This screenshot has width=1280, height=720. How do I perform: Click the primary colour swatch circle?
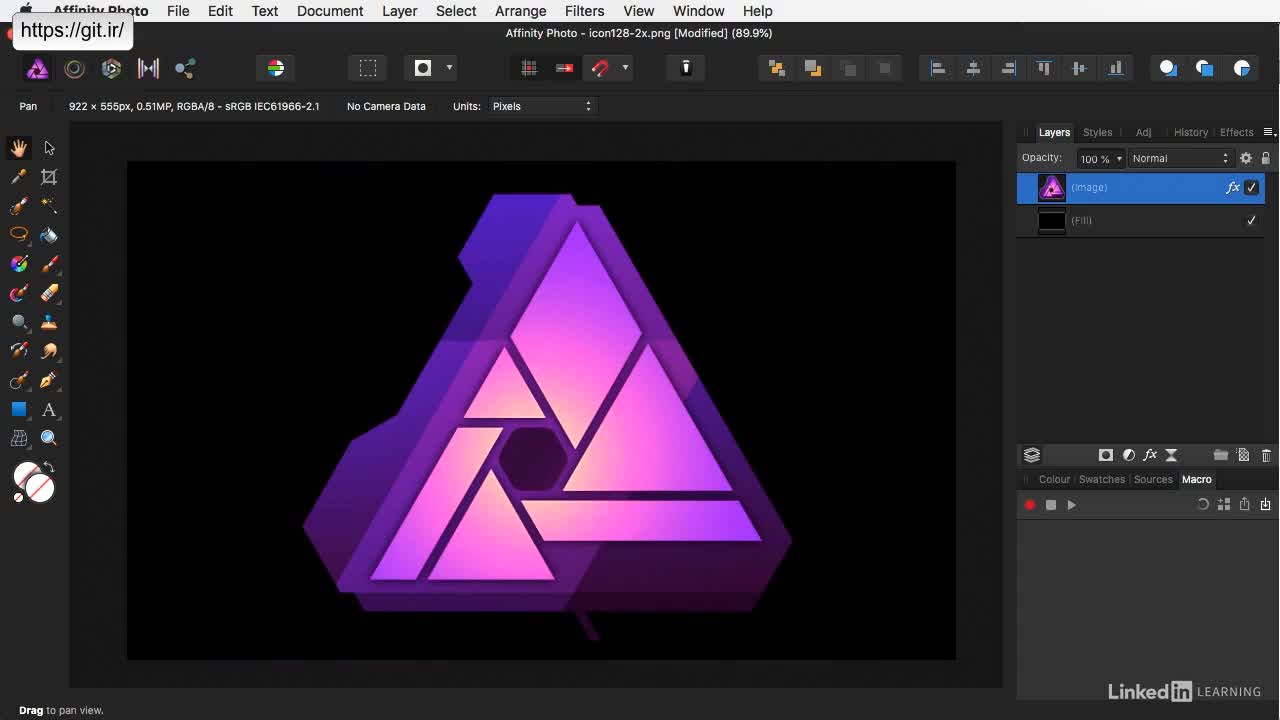pos(28,477)
